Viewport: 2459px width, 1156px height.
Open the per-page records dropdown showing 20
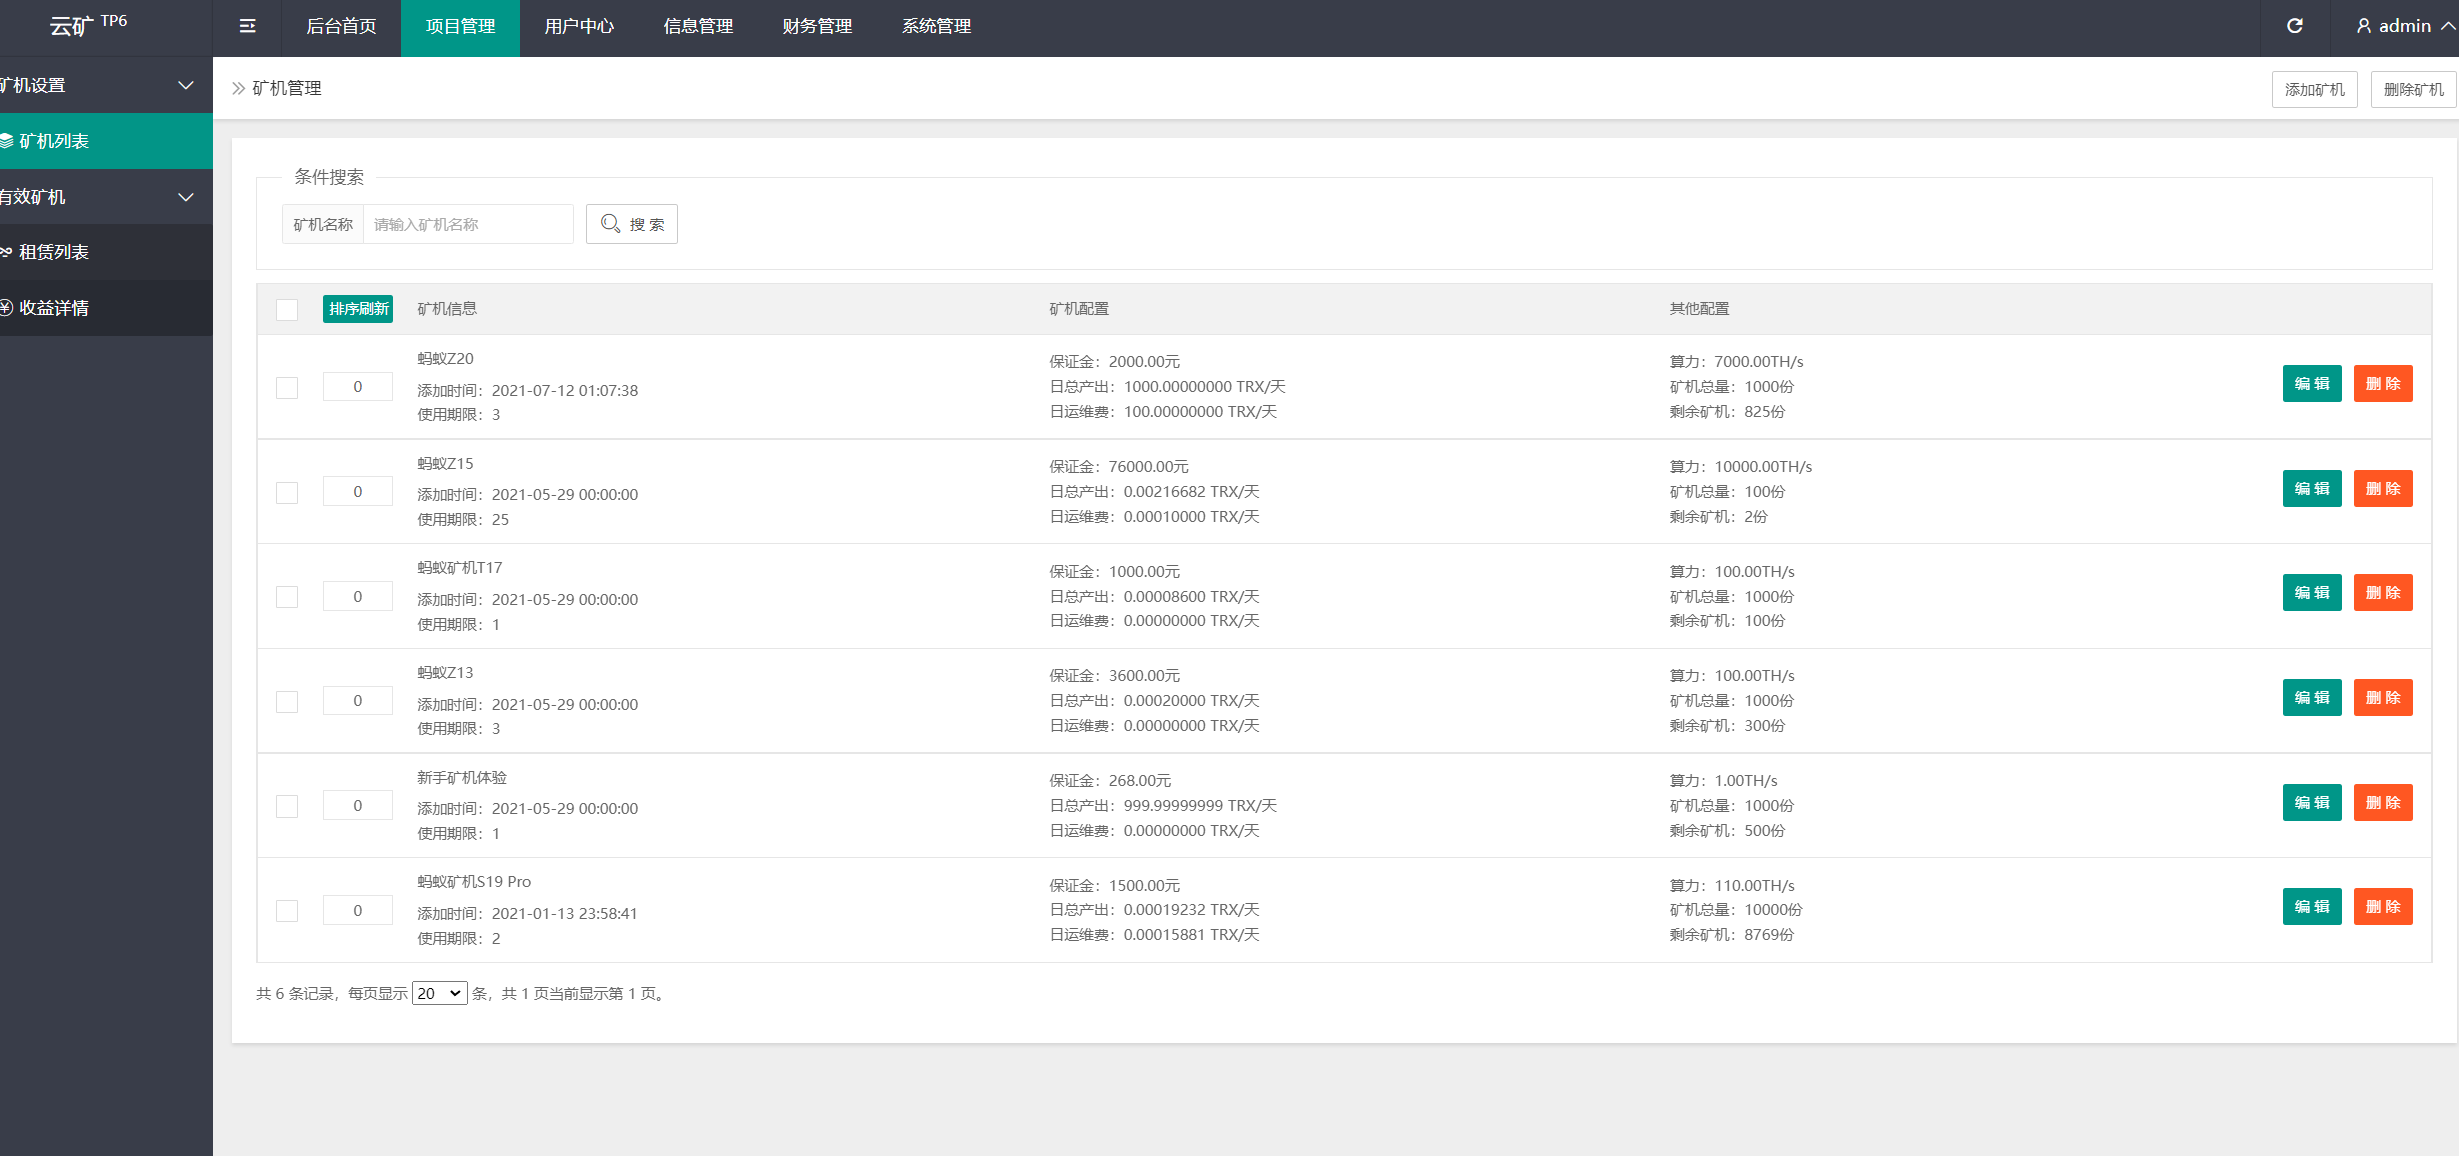pos(439,993)
